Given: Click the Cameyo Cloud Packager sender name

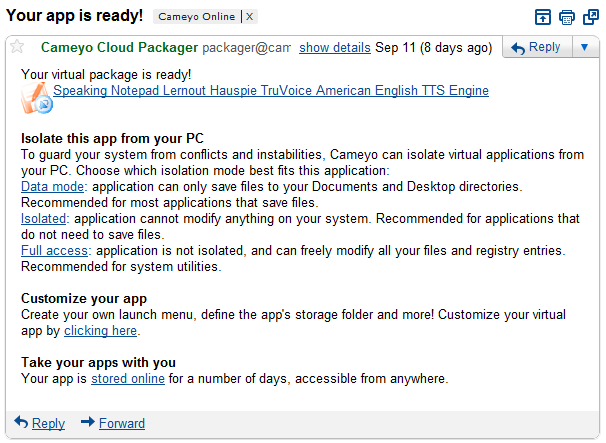Looking at the screenshot, I should click(119, 48).
